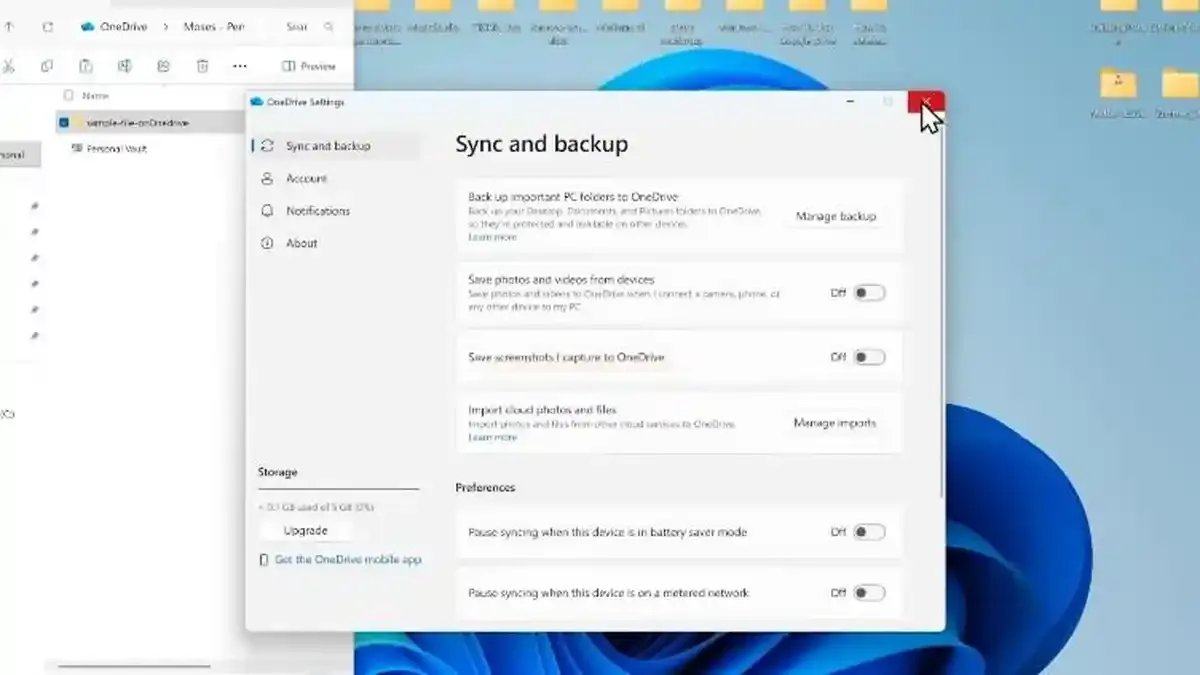Click the Manage backup button
The image size is (1200, 675).
(x=836, y=216)
